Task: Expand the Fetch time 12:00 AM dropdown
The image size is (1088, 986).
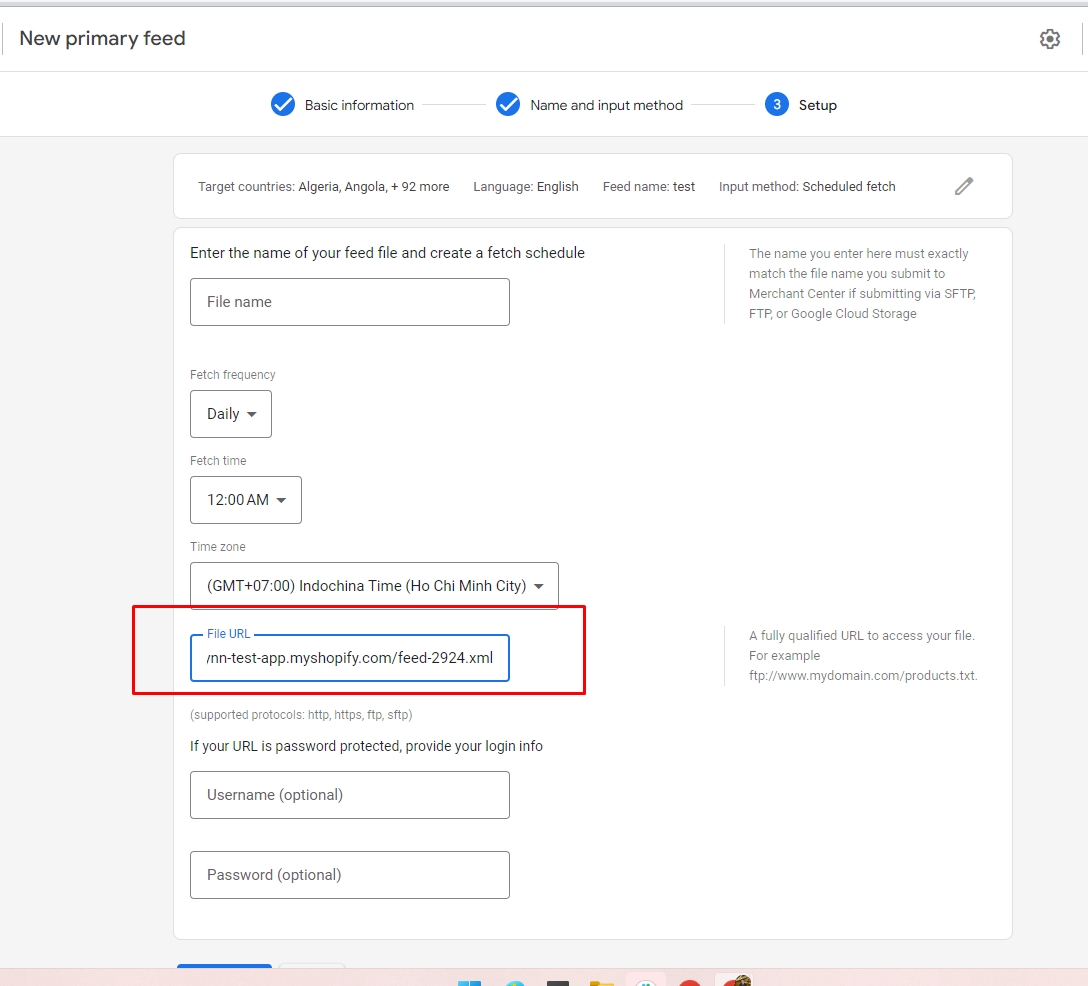Action: [246, 500]
